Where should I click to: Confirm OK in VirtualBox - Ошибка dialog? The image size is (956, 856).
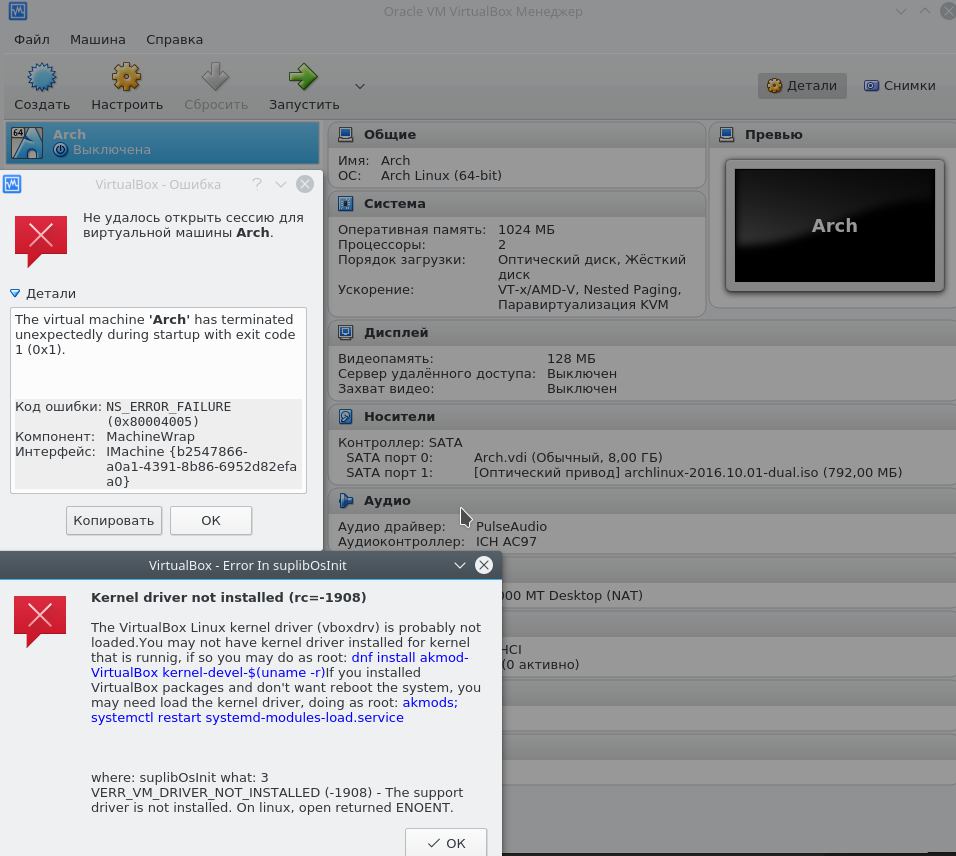(211, 521)
